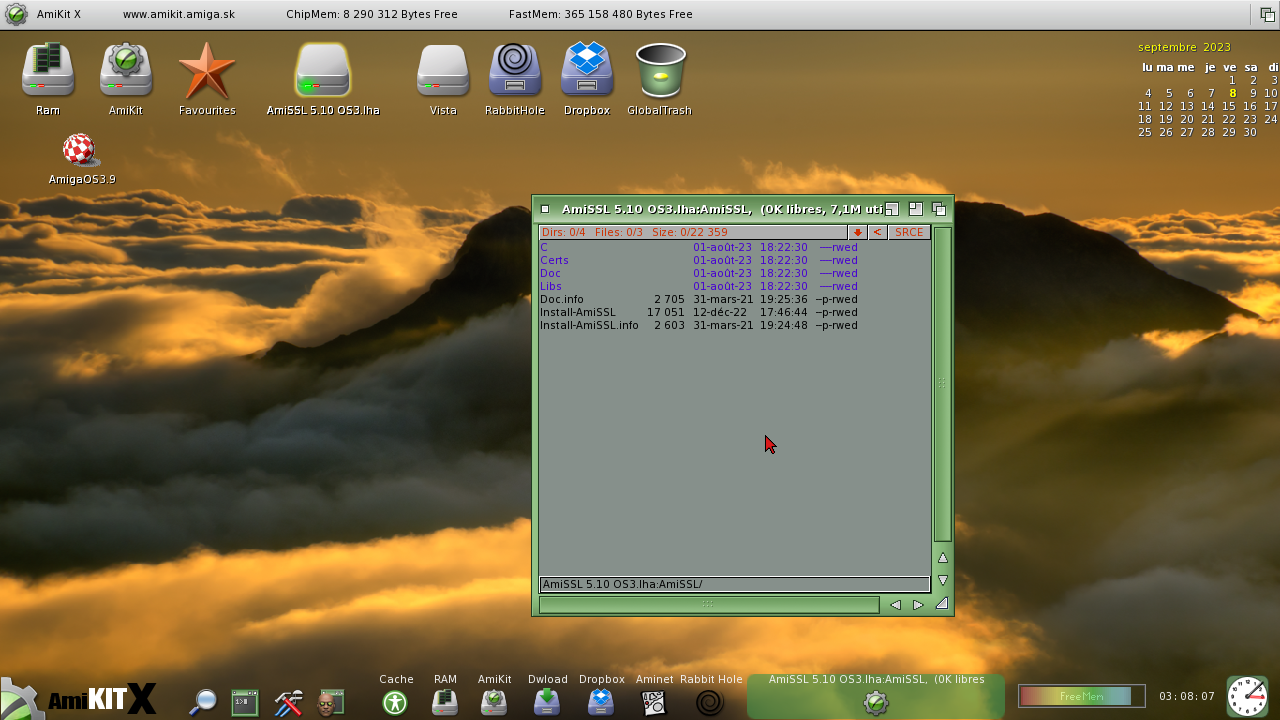1280x720 pixels.
Task: Click the AmiKit logo in the title bar
Action: tap(16, 14)
